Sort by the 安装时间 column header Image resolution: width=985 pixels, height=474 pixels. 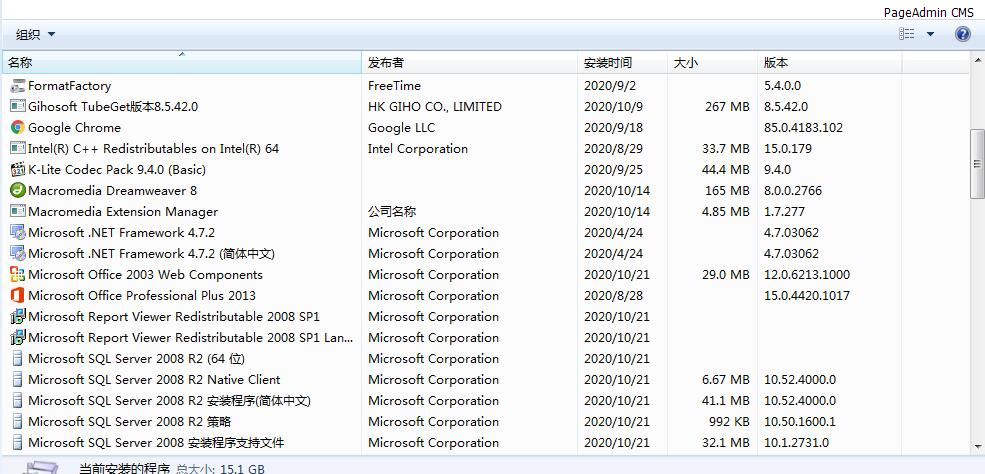point(622,63)
